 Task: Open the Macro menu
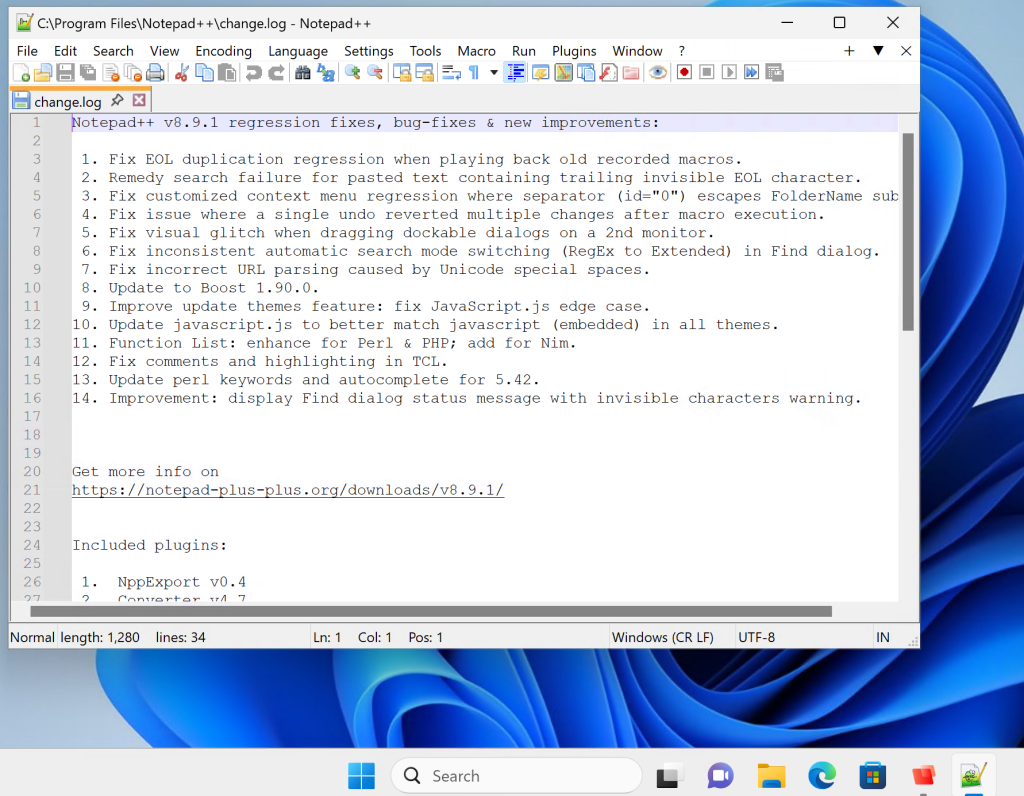[476, 51]
